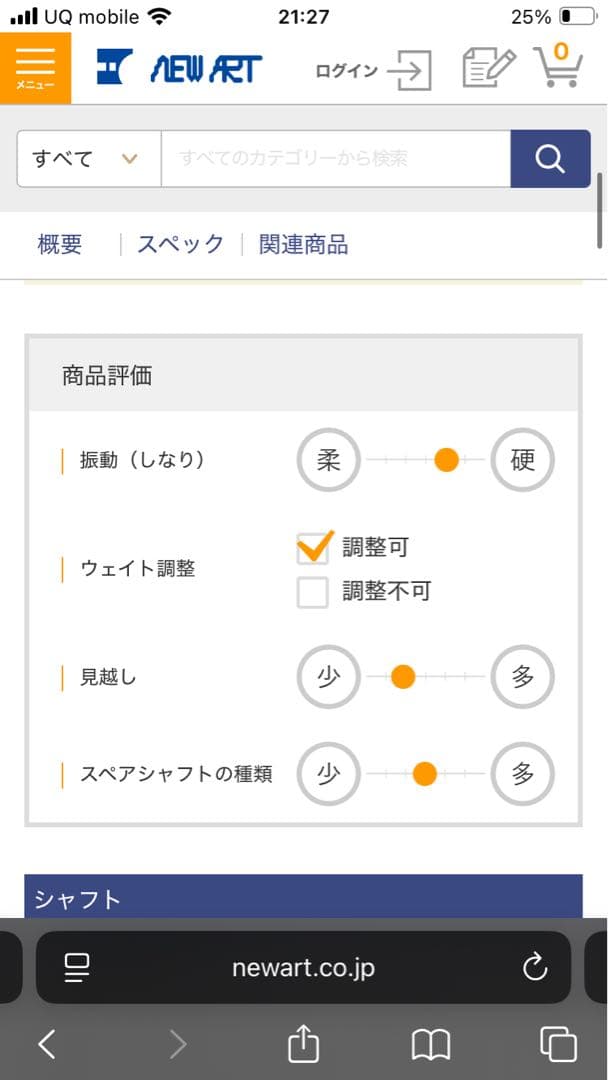
Task: Show Safari tabs overview
Action: 558,1045
